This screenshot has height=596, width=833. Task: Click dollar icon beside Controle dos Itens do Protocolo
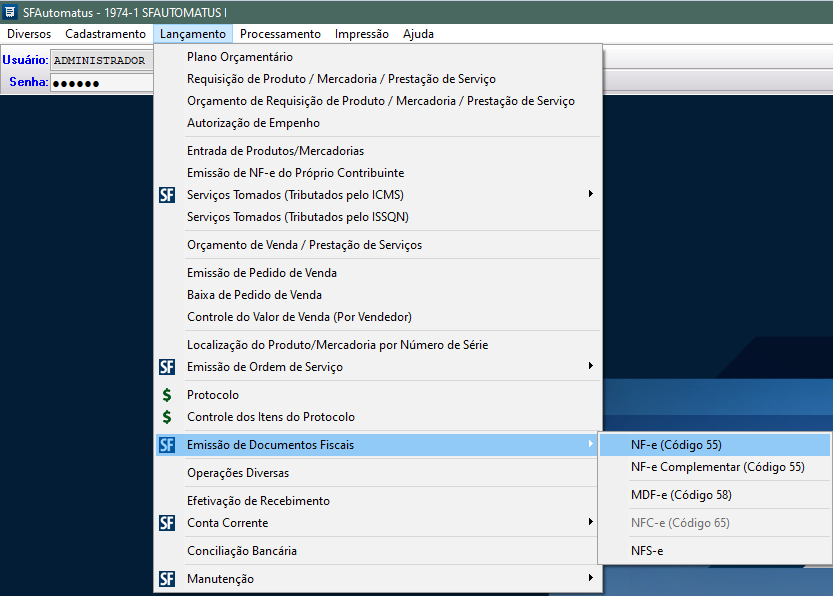167,417
